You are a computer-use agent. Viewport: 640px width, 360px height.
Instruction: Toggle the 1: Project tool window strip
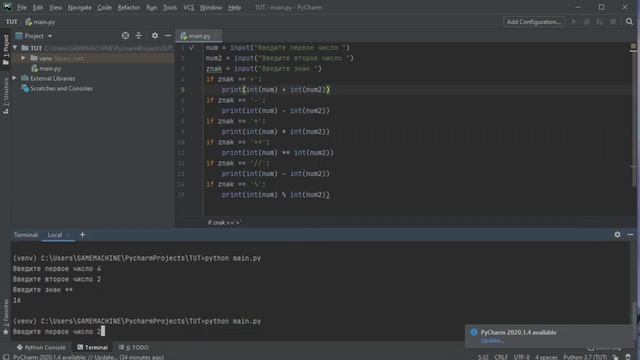pos(6,49)
